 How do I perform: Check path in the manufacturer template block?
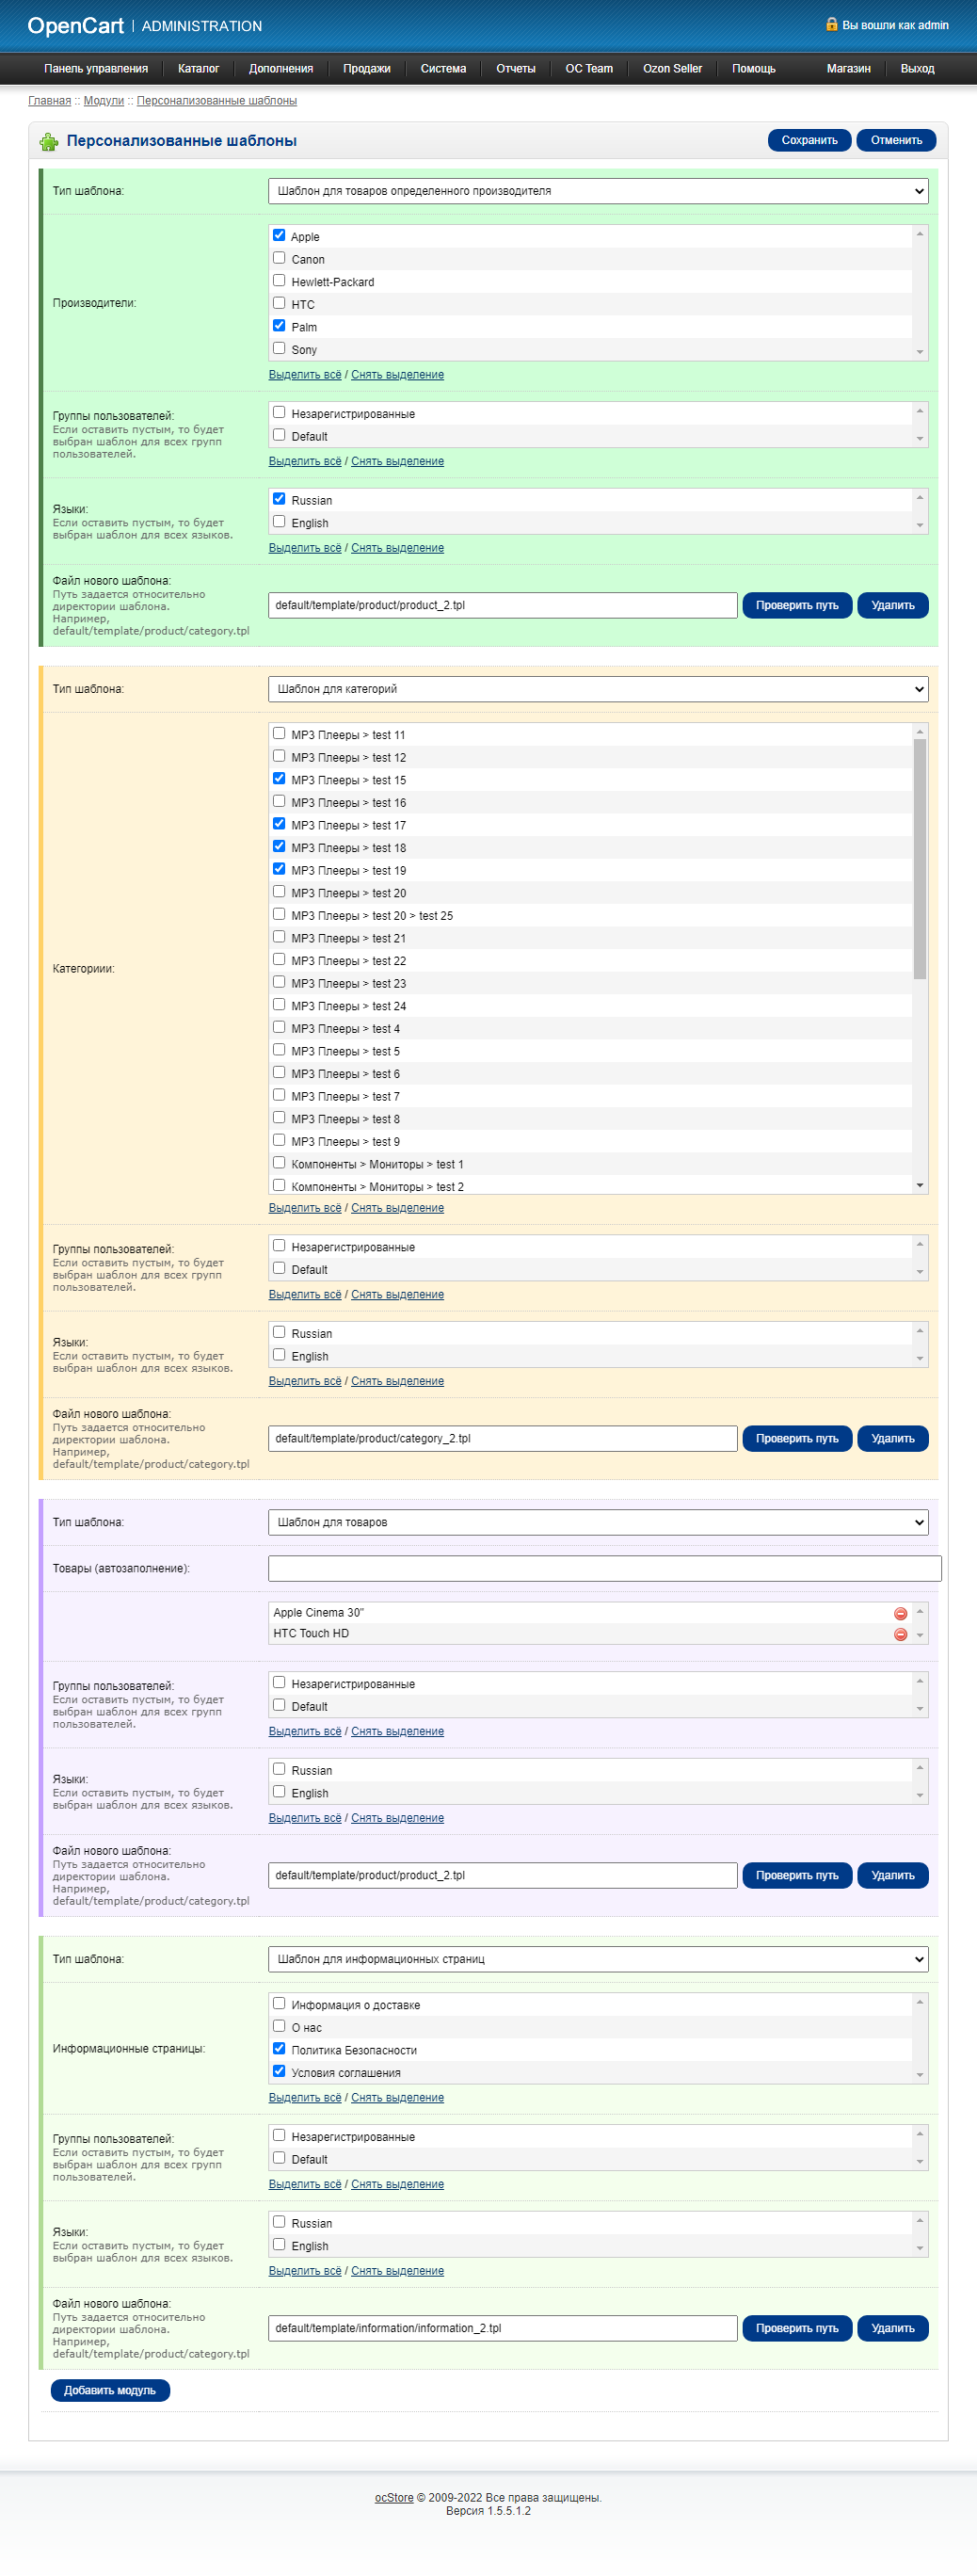797,605
